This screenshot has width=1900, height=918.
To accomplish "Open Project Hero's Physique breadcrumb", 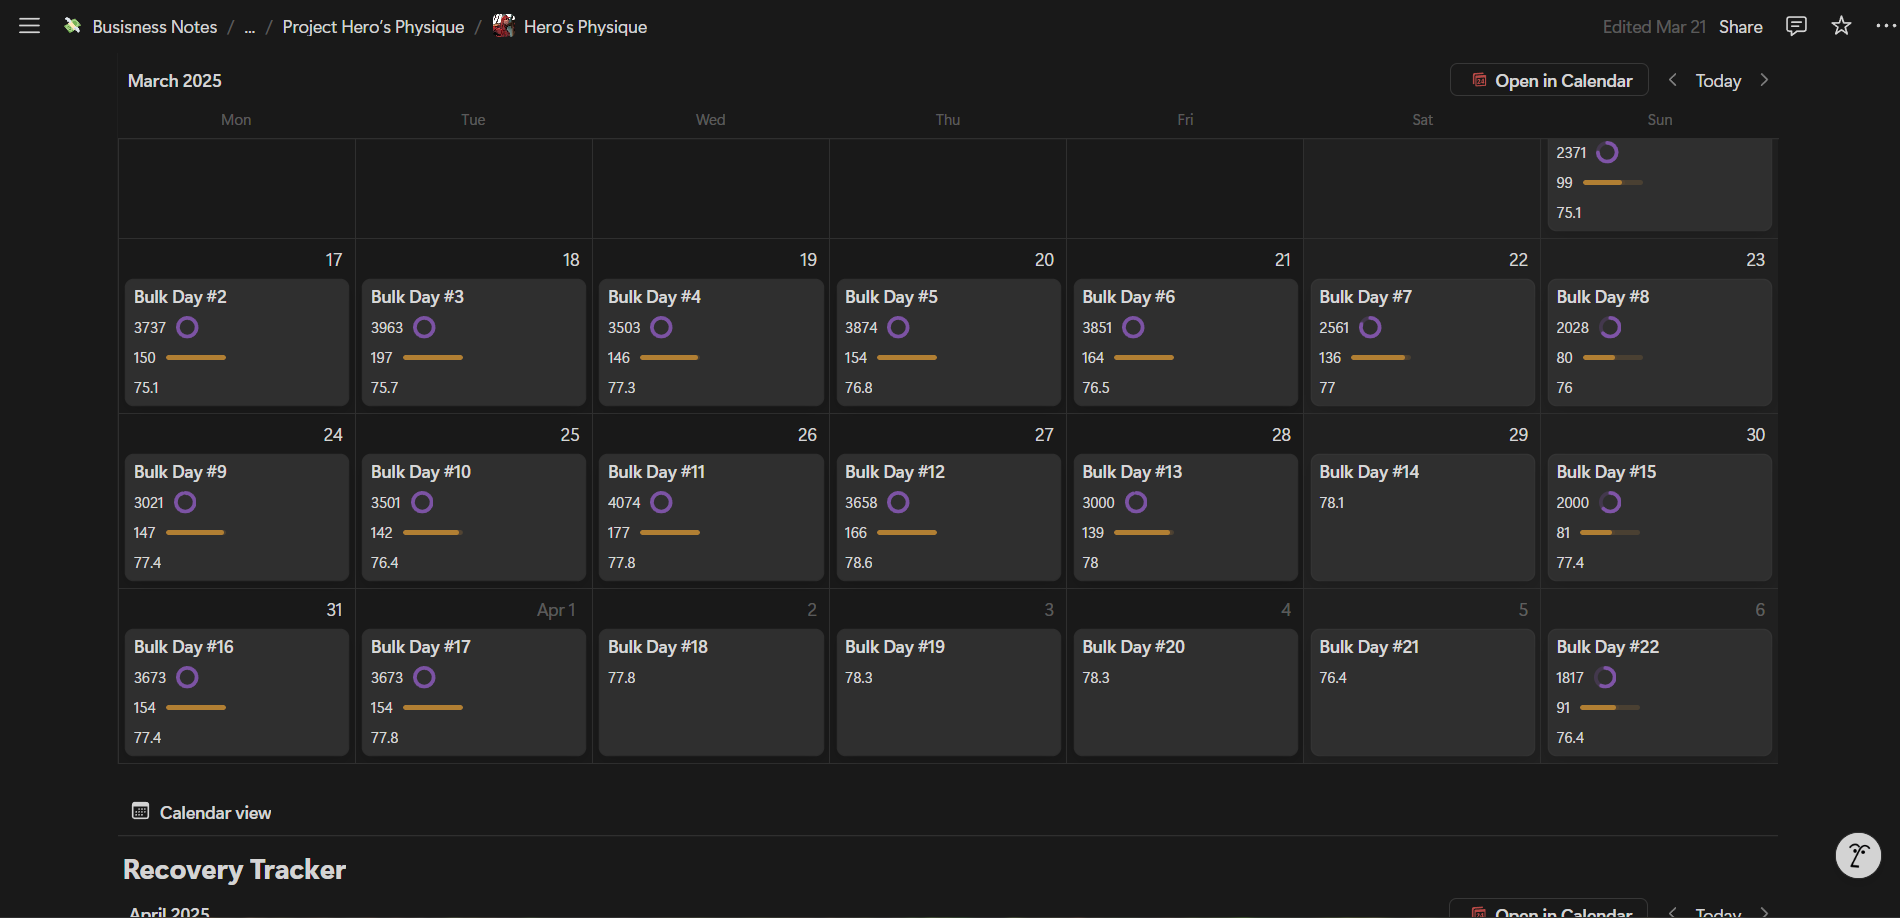I will [x=373, y=27].
